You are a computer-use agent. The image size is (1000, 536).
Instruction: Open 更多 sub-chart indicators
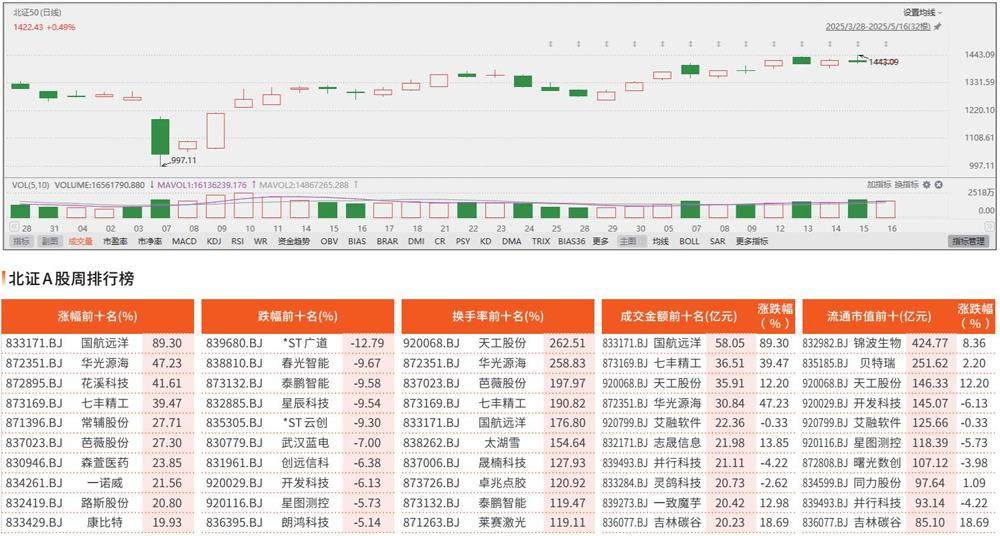[600, 241]
